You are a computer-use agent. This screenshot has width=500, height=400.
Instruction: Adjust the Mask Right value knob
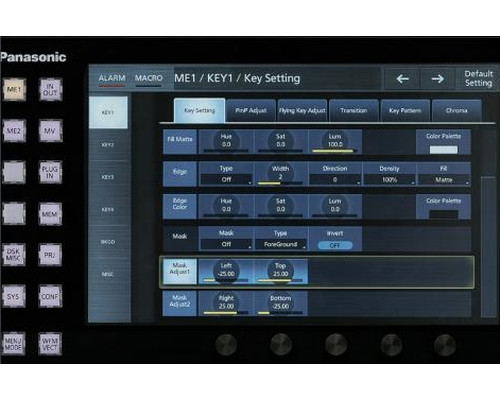[x=226, y=303]
